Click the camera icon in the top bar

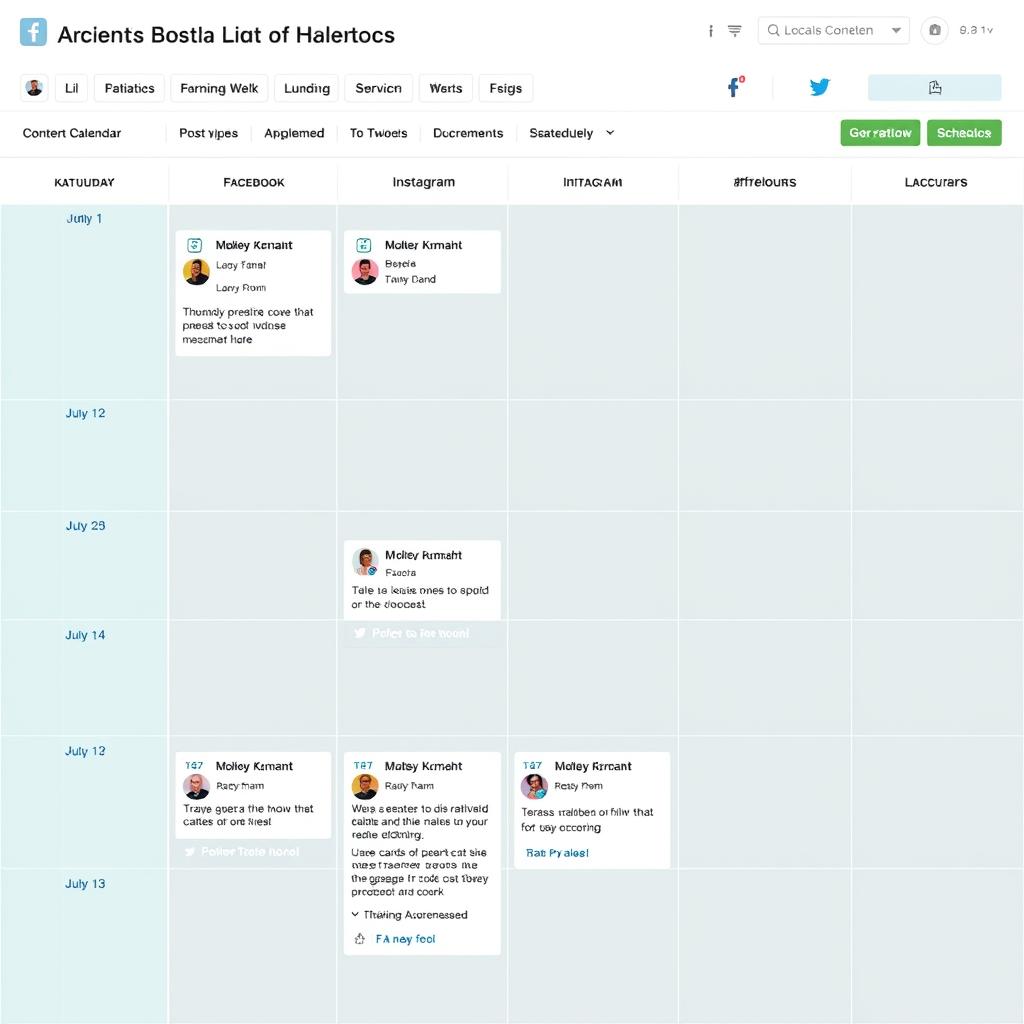tap(934, 30)
